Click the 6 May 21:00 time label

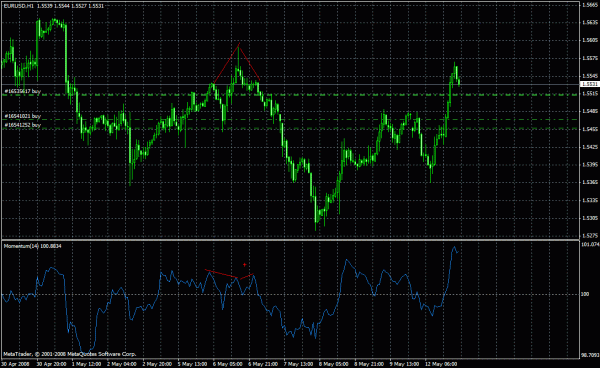(x=263, y=364)
